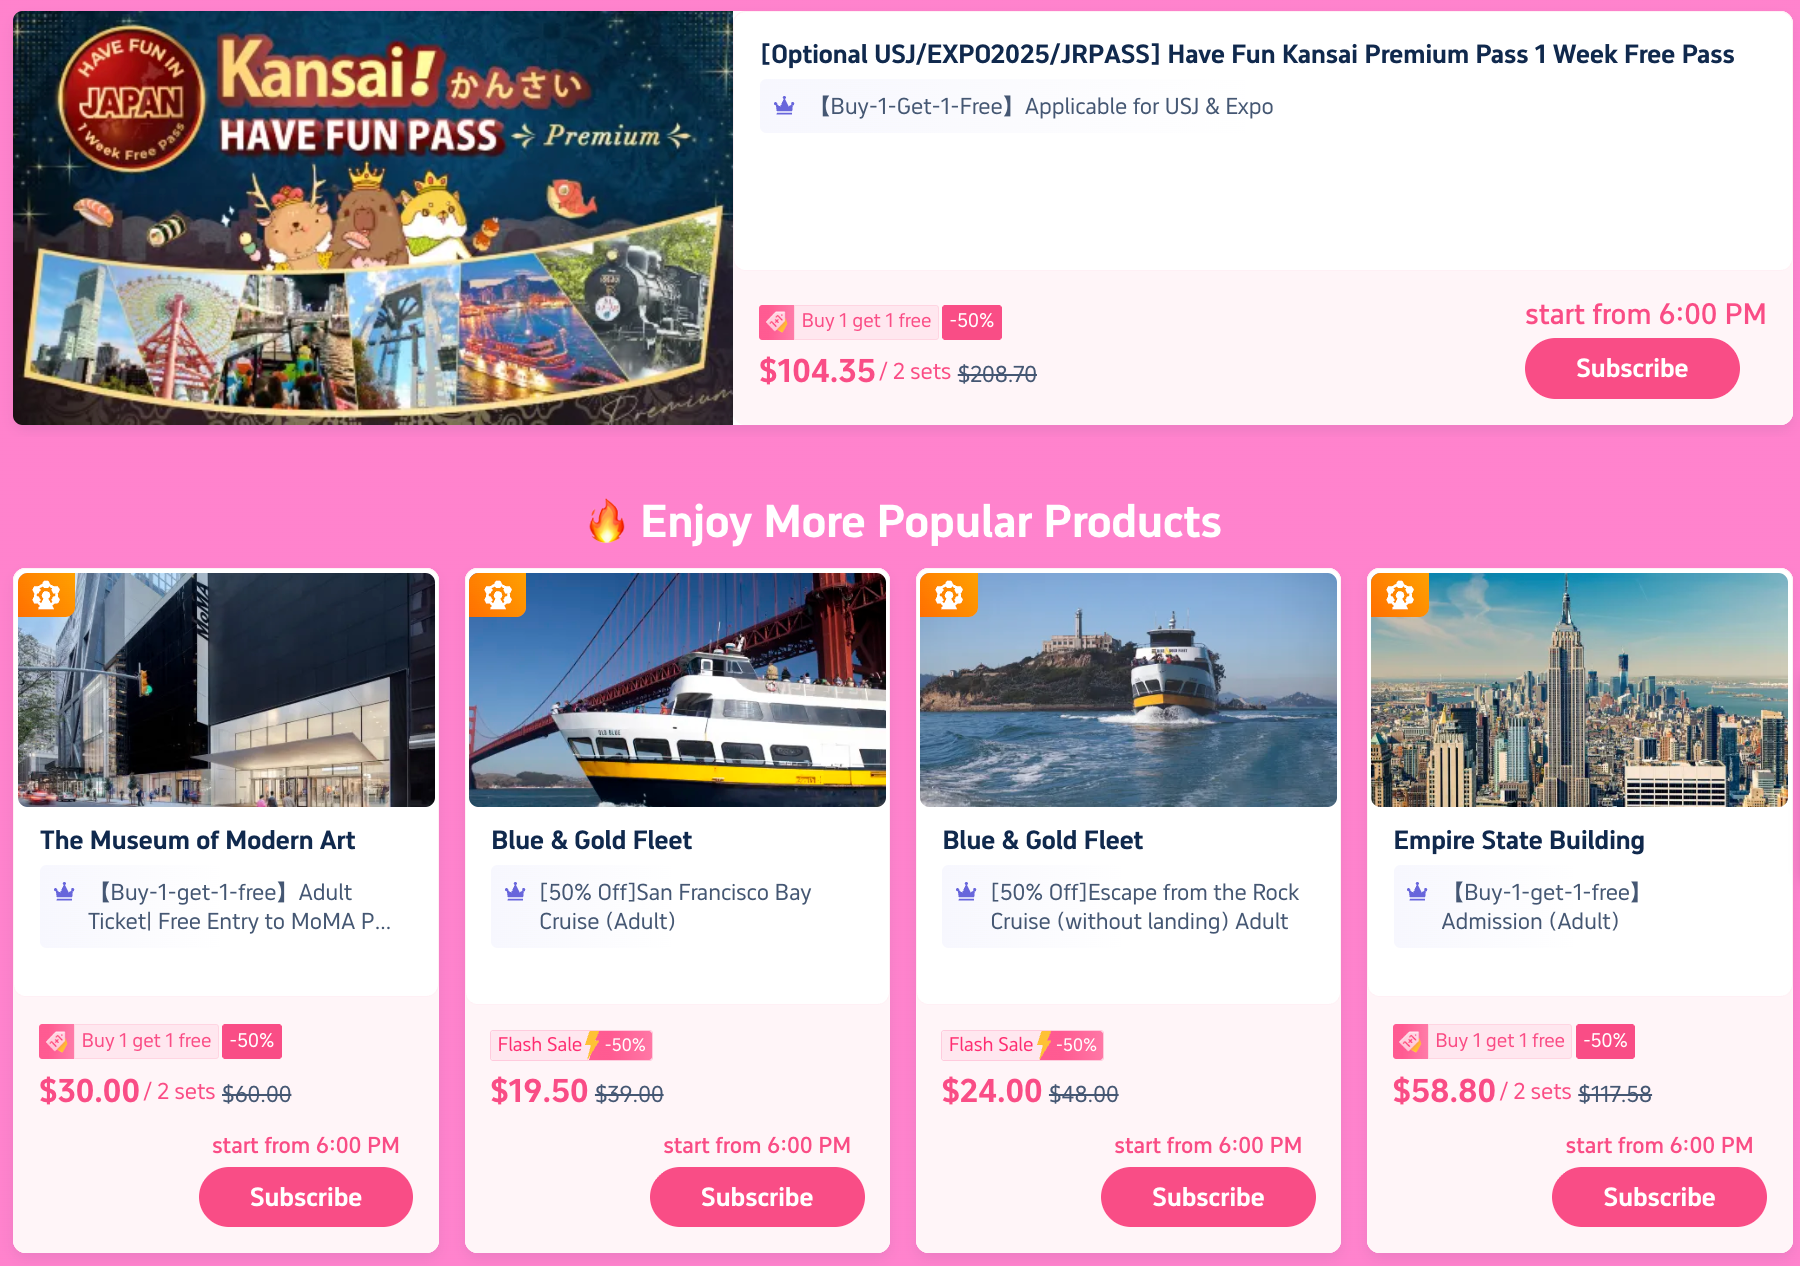Click crown icon beside Empire State Admission (Adult)
This screenshot has width=1800, height=1266.
coord(1417,891)
